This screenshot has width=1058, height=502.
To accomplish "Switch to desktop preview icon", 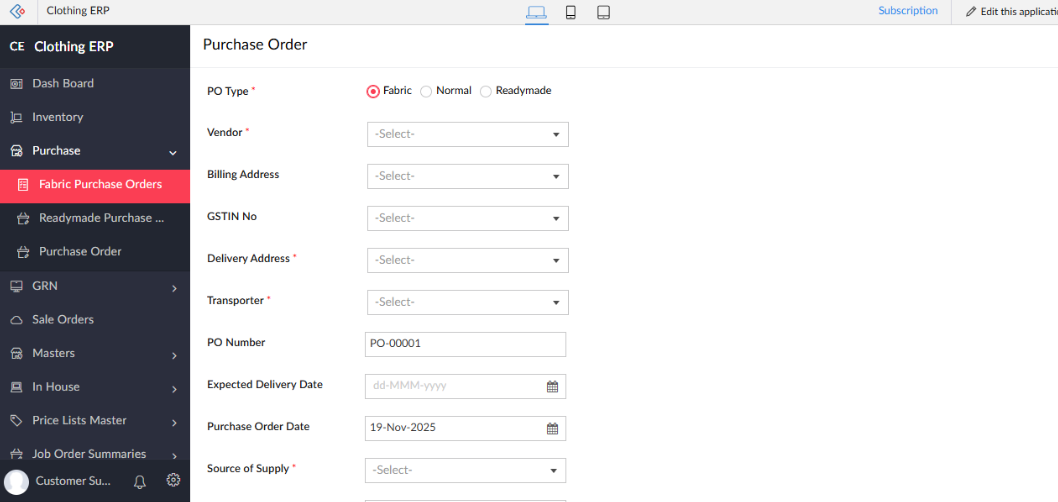I will point(536,12).
